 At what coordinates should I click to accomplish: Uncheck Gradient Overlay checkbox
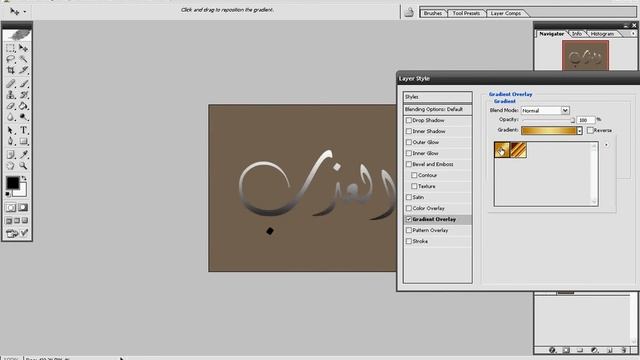click(x=409, y=220)
